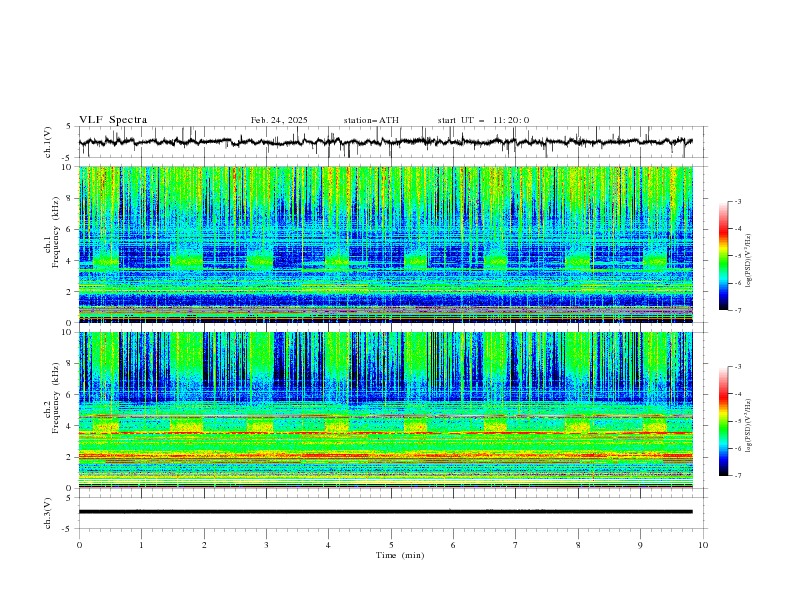Click the "station=ATH" header label

pos(371,120)
